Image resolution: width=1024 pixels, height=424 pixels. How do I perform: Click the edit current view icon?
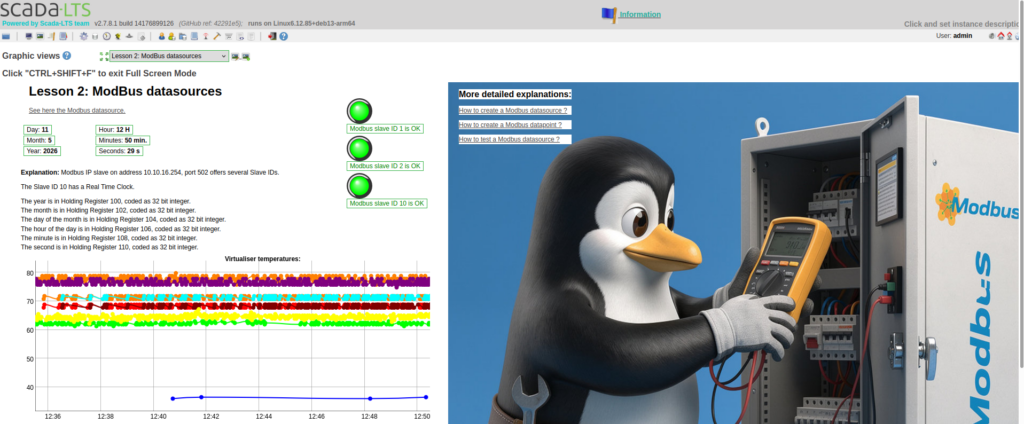(234, 57)
